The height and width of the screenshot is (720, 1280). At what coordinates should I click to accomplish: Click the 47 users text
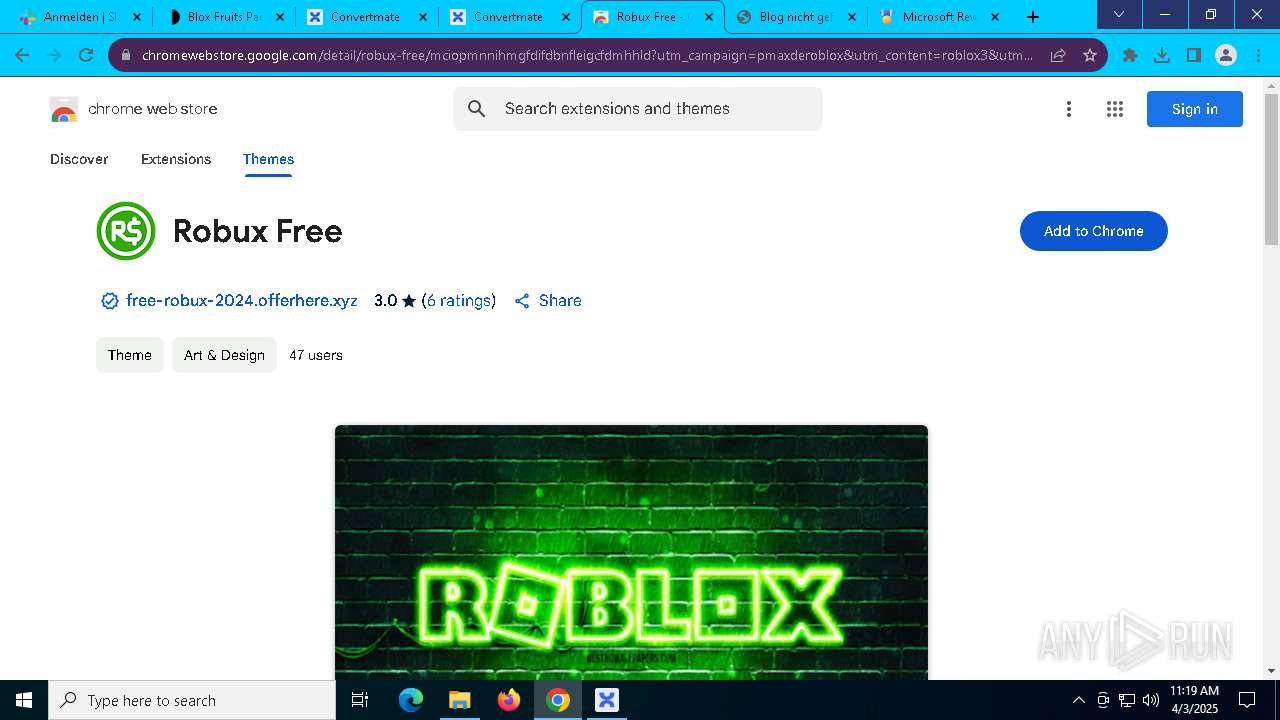pyautogui.click(x=316, y=355)
